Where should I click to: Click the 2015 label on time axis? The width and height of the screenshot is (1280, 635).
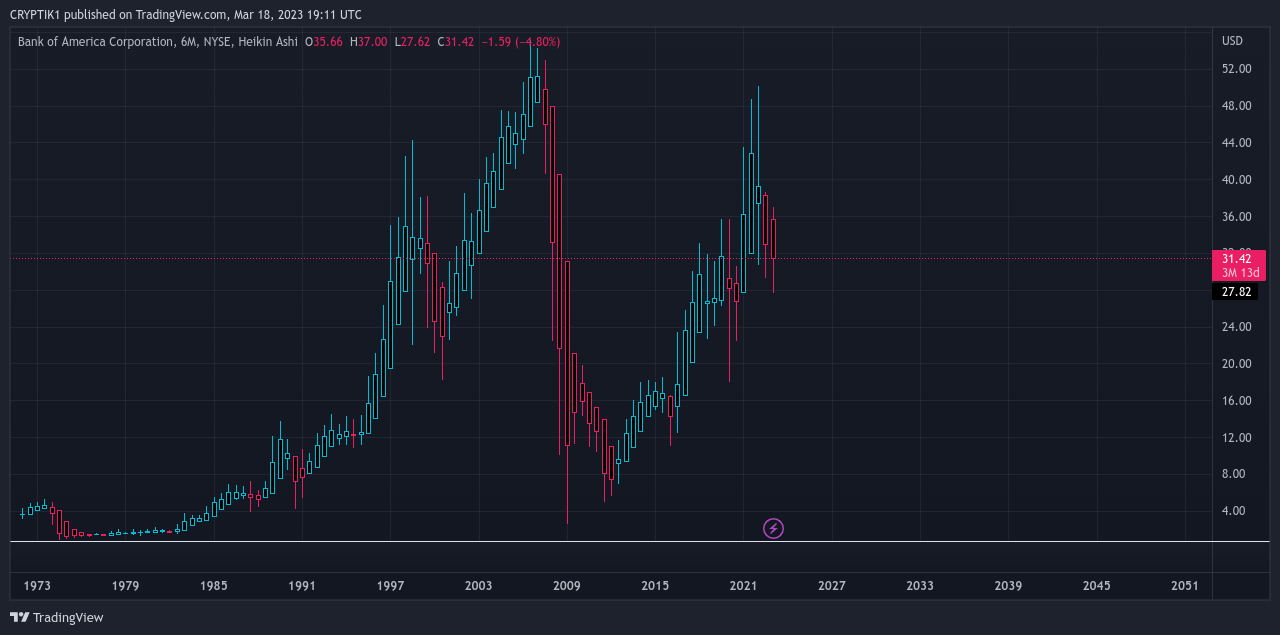[655, 586]
